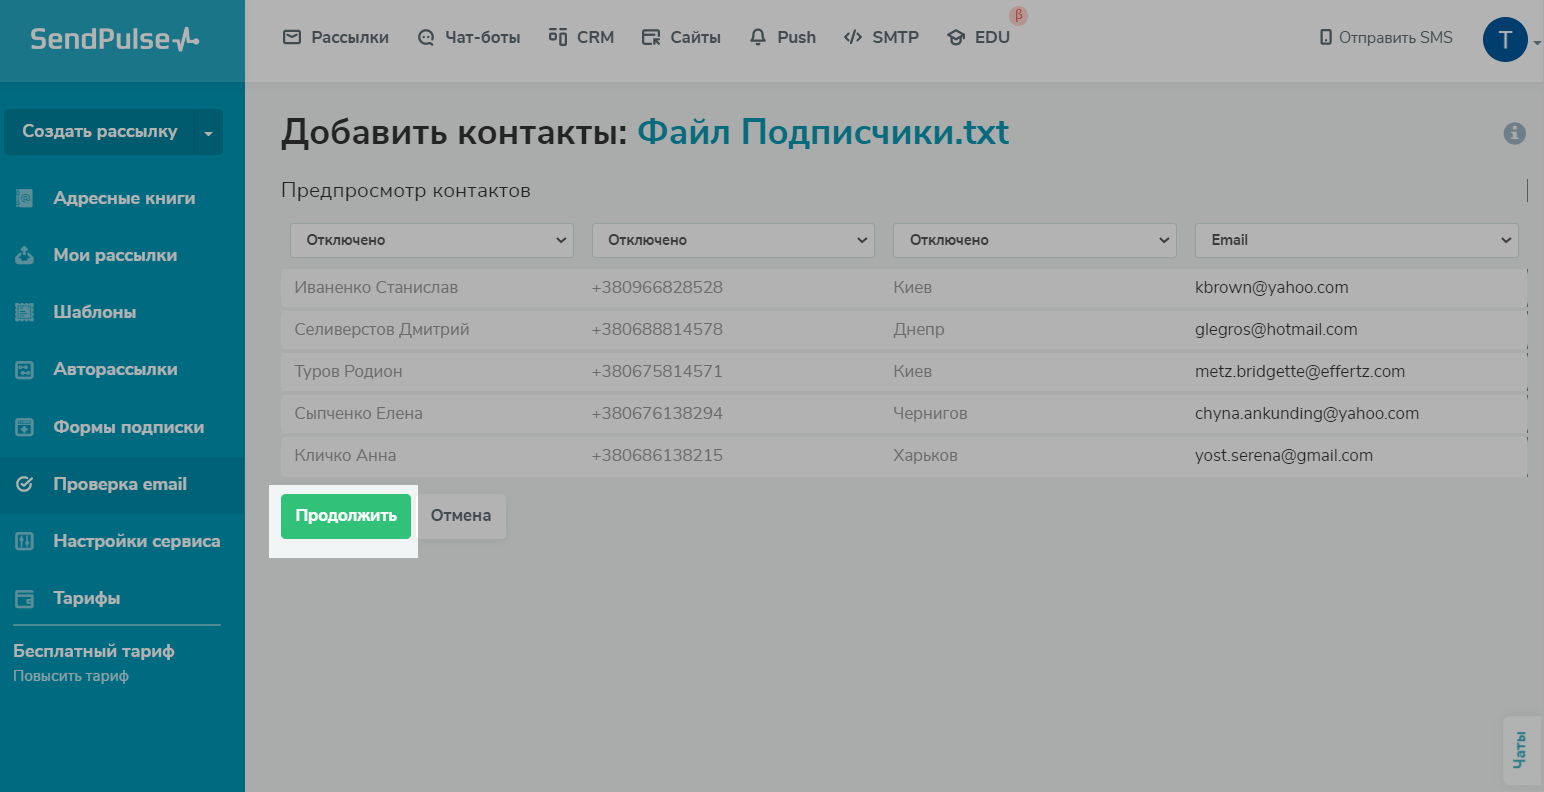Open the Чаты side tab
This screenshot has width=1544, height=792.
1520,750
